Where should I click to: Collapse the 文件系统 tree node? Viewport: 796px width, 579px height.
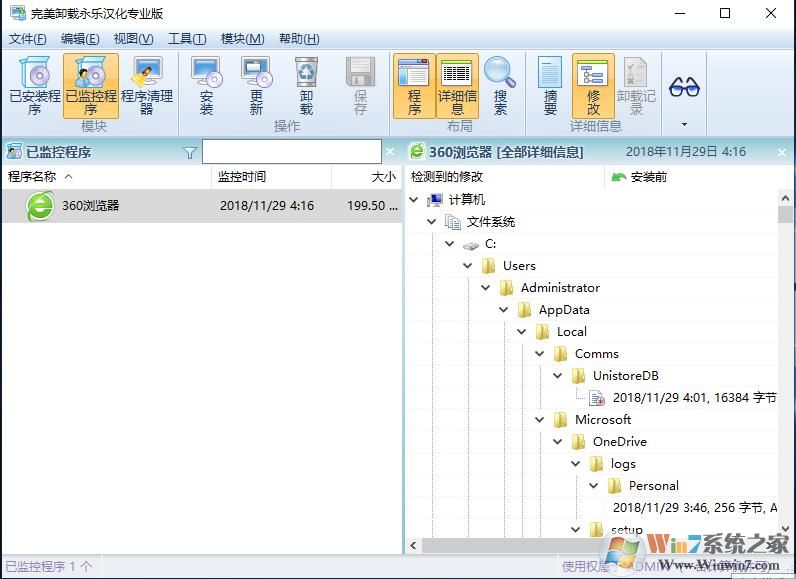[x=432, y=222]
